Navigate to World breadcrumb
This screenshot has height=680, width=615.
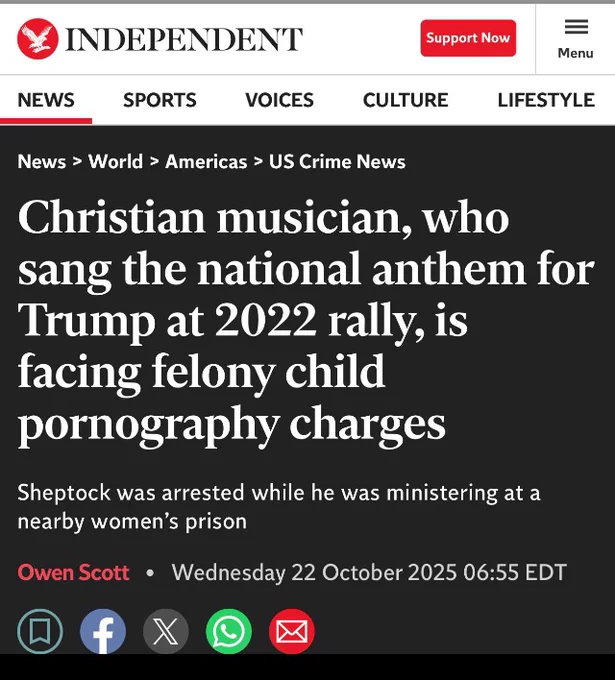click(115, 162)
